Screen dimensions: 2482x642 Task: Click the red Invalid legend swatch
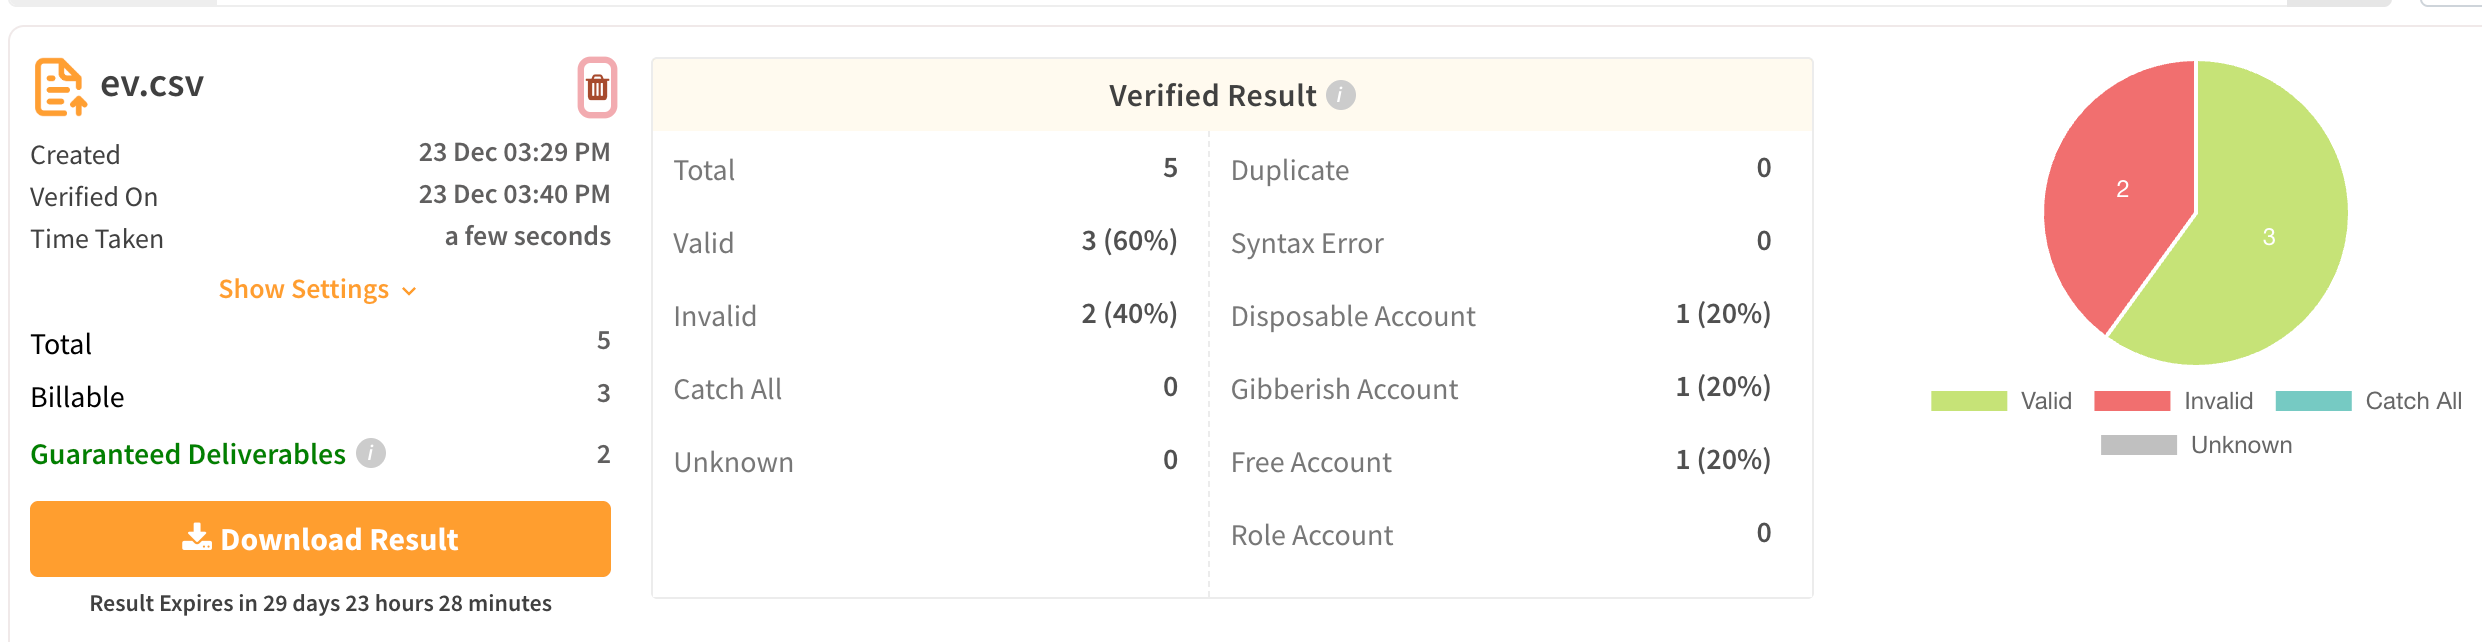tap(2134, 400)
